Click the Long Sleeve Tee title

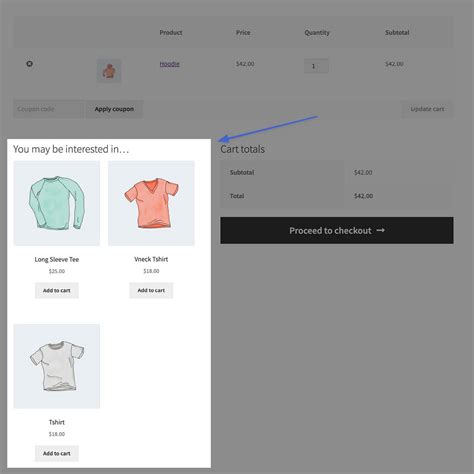point(57,259)
